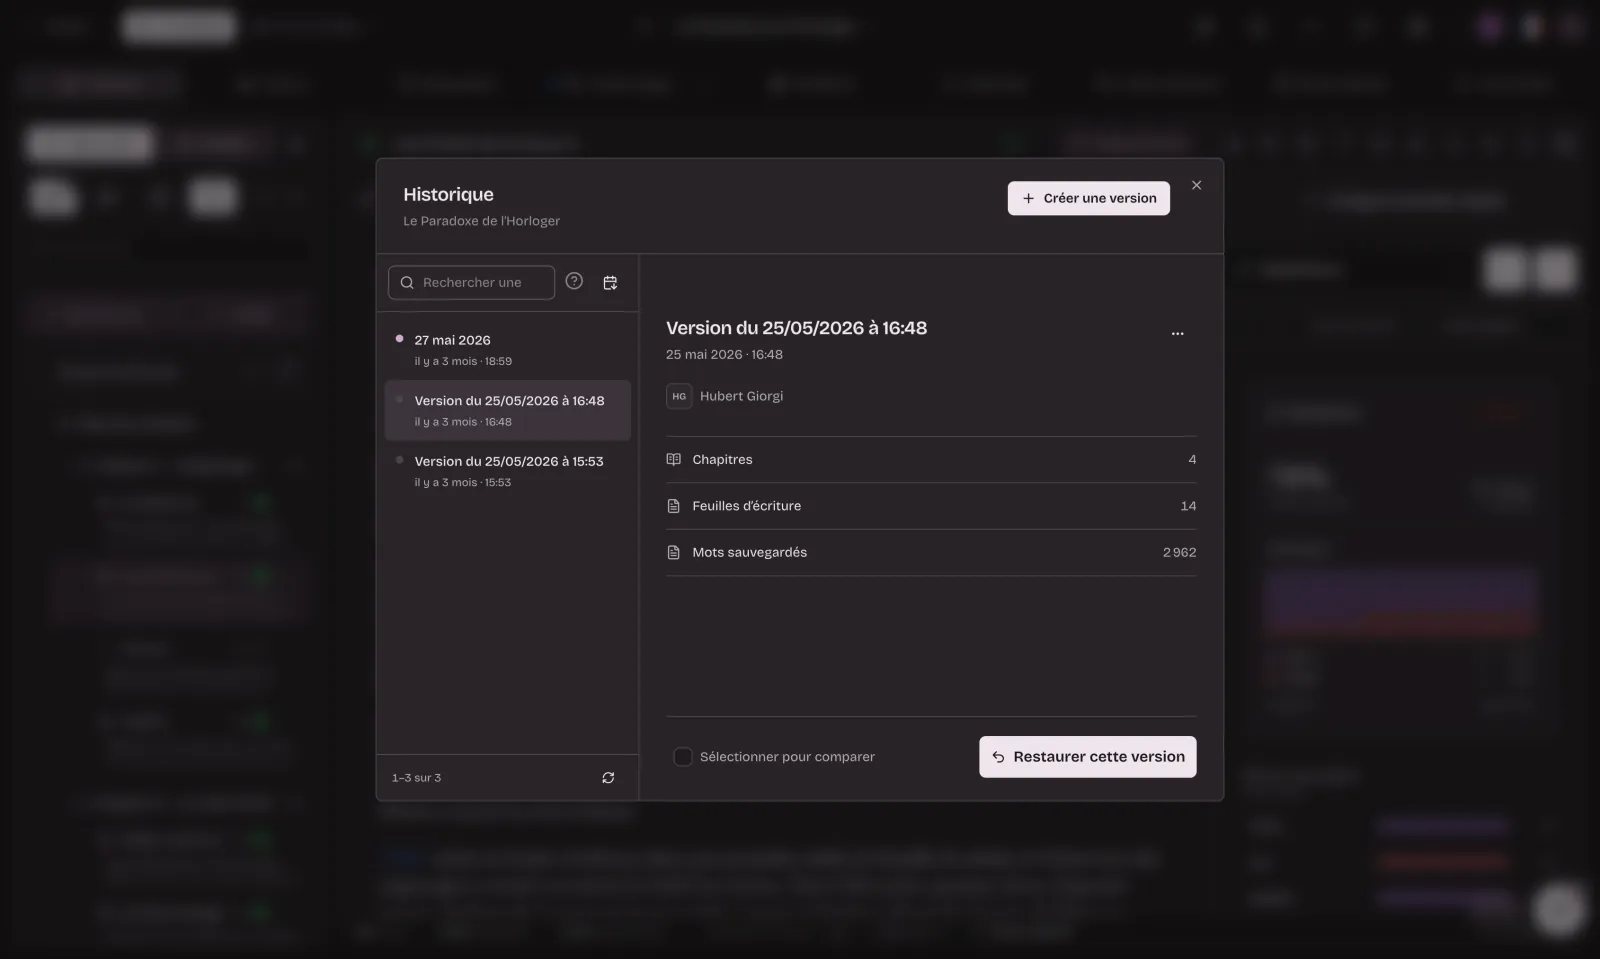This screenshot has height=959, width=1600.
Task: Click the author name Hubert Giorgi
Action: coord(741,396)
